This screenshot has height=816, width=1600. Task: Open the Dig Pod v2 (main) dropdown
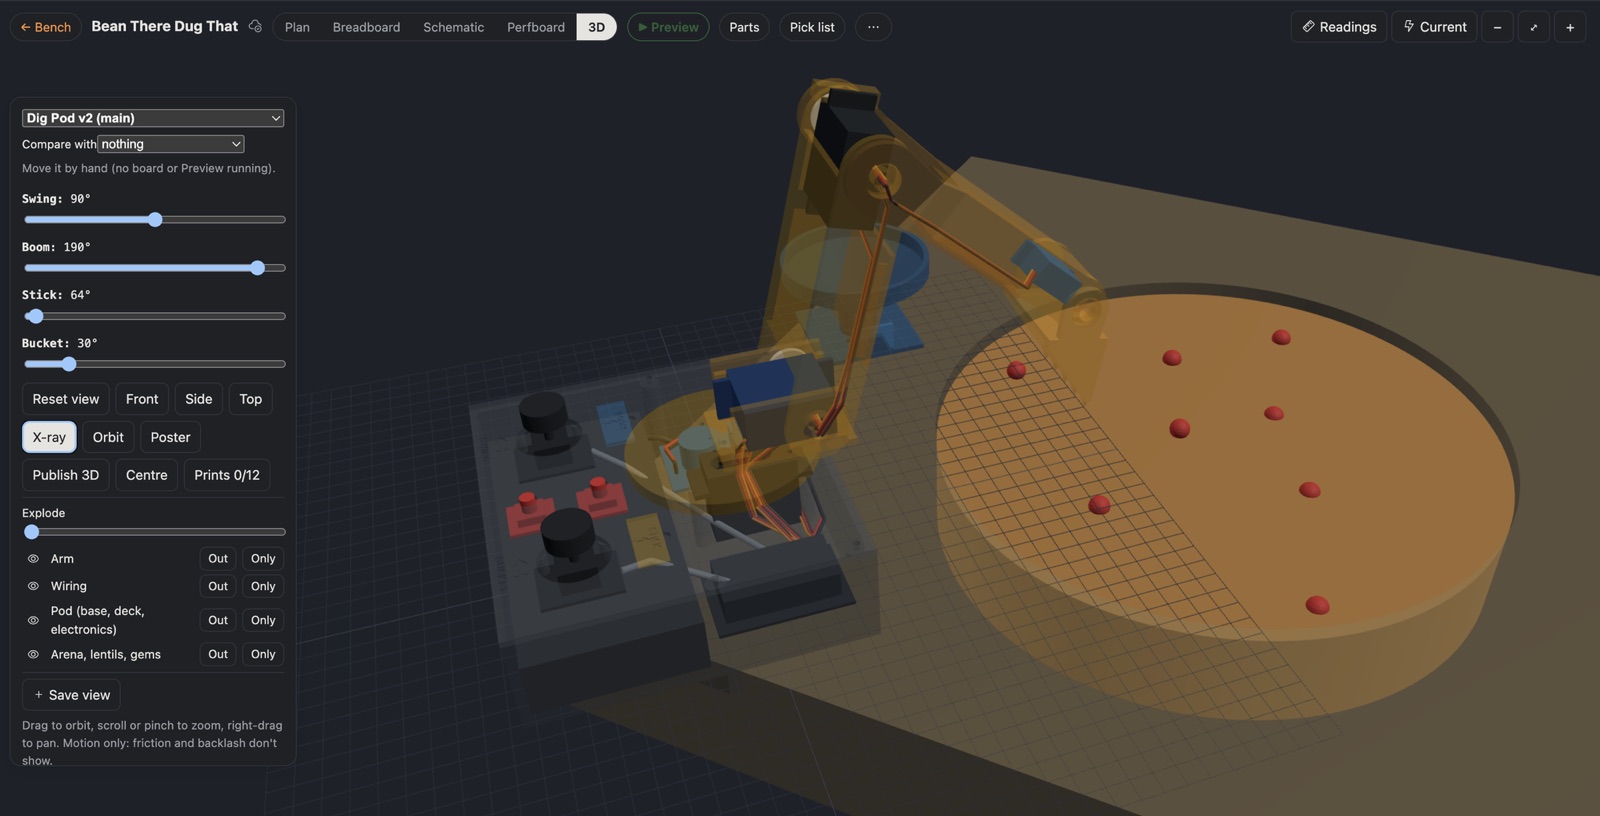153,118
